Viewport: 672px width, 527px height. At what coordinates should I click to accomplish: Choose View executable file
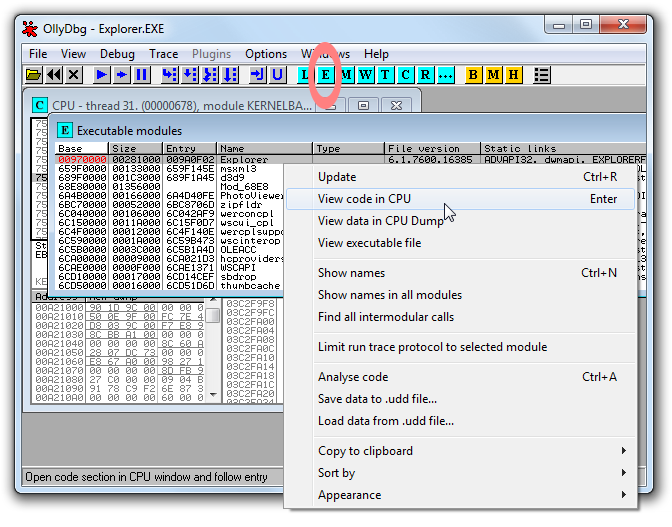coord(460,243)
